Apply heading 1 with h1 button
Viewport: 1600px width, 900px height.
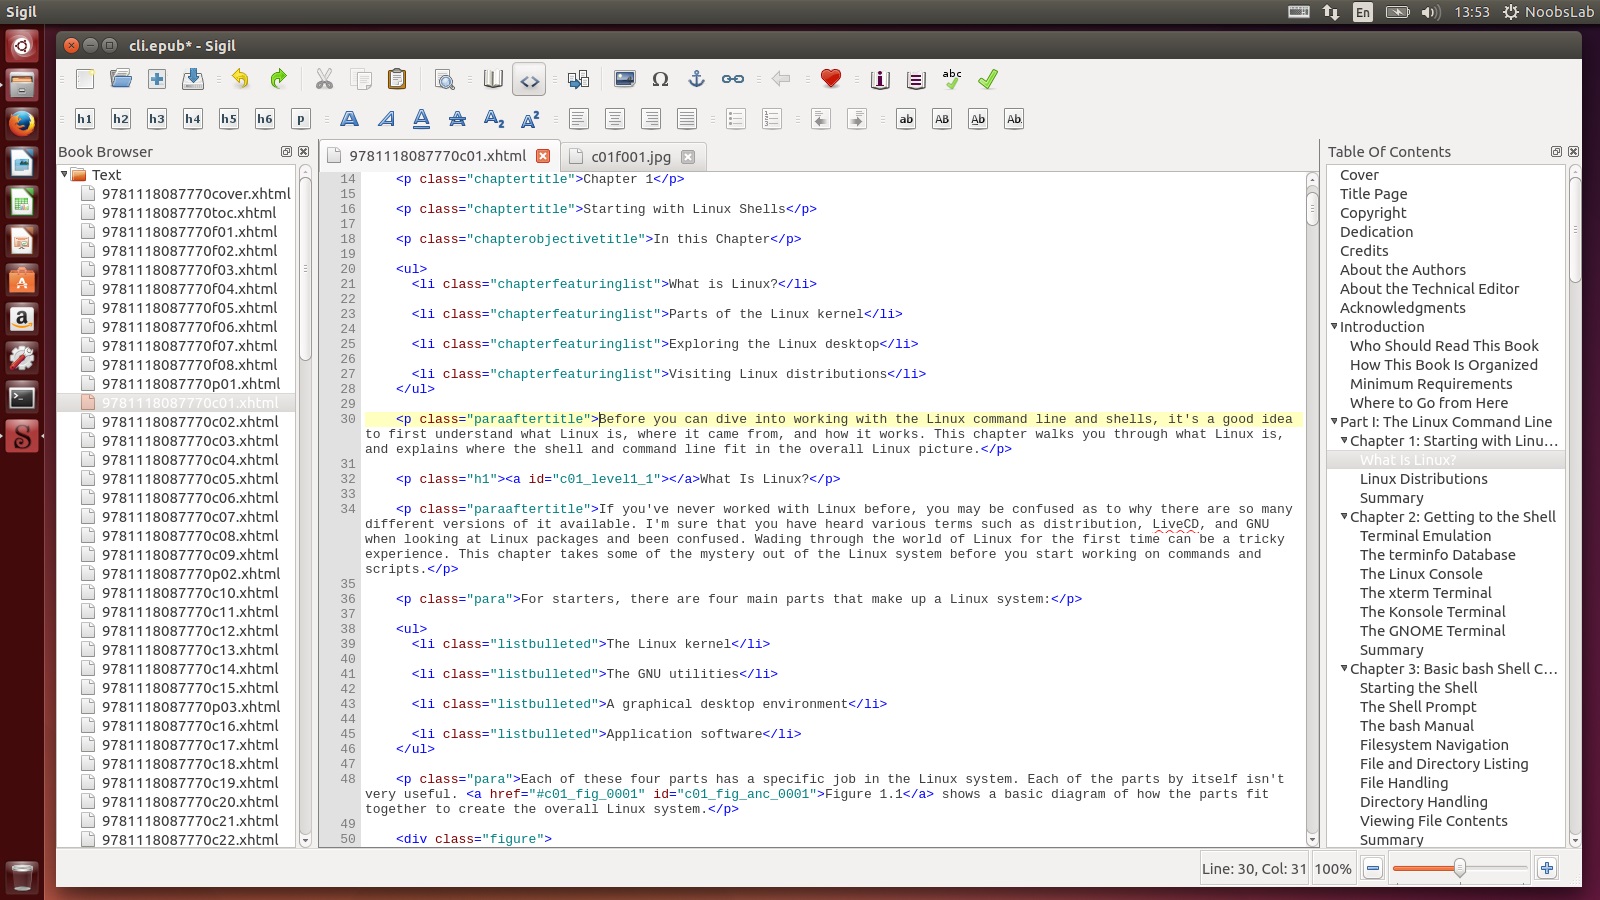click(x=85, y=119)
